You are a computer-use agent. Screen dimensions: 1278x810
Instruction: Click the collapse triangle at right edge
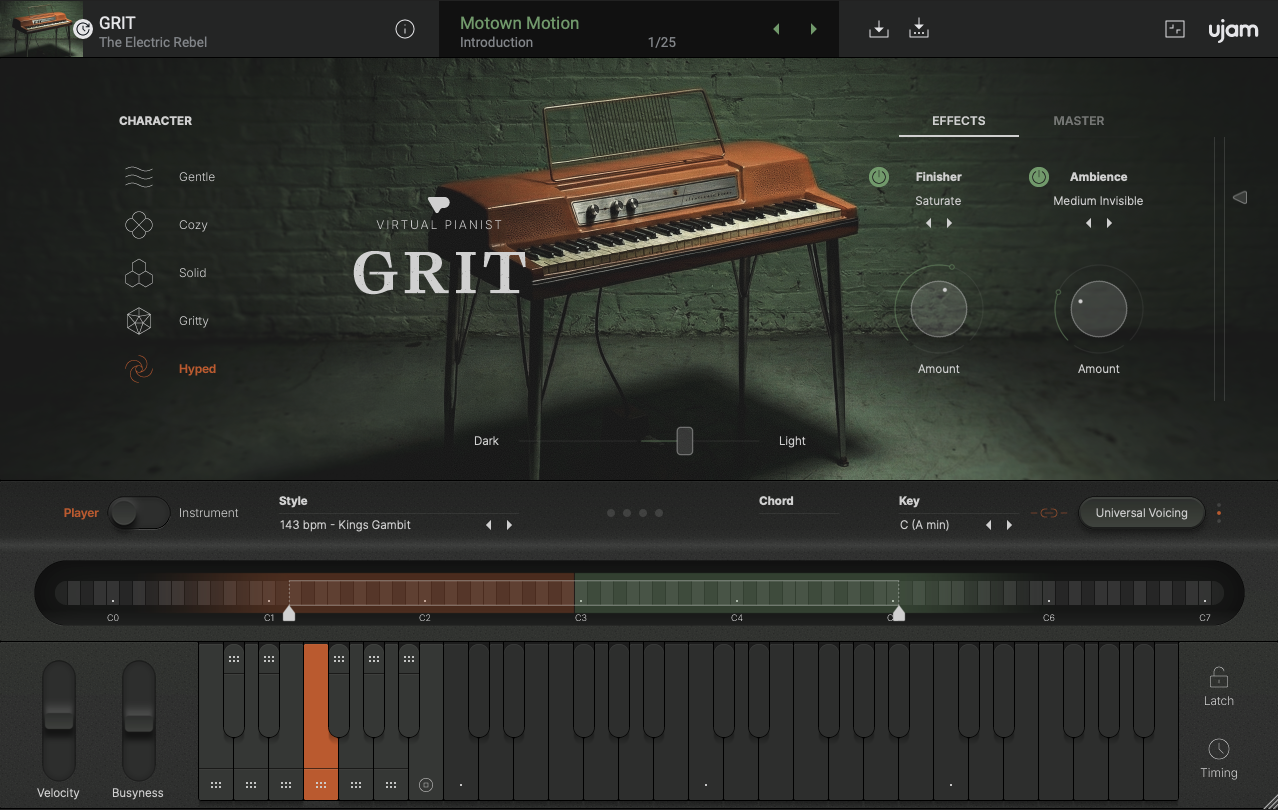[1240, 198]
